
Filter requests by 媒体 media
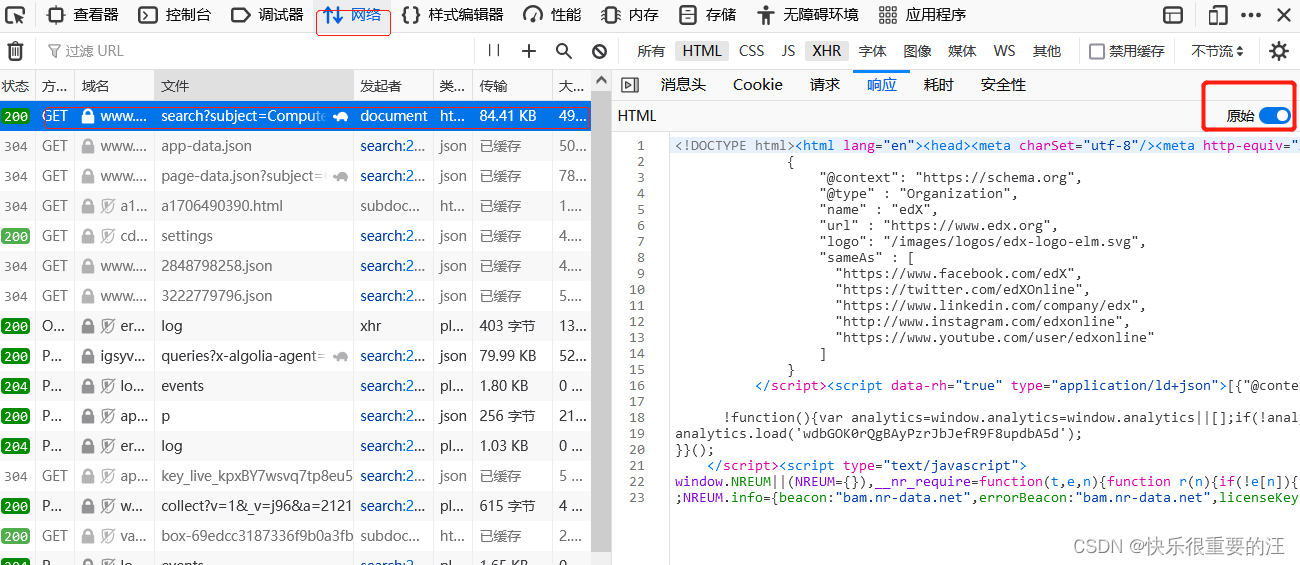tap(962, 51)
